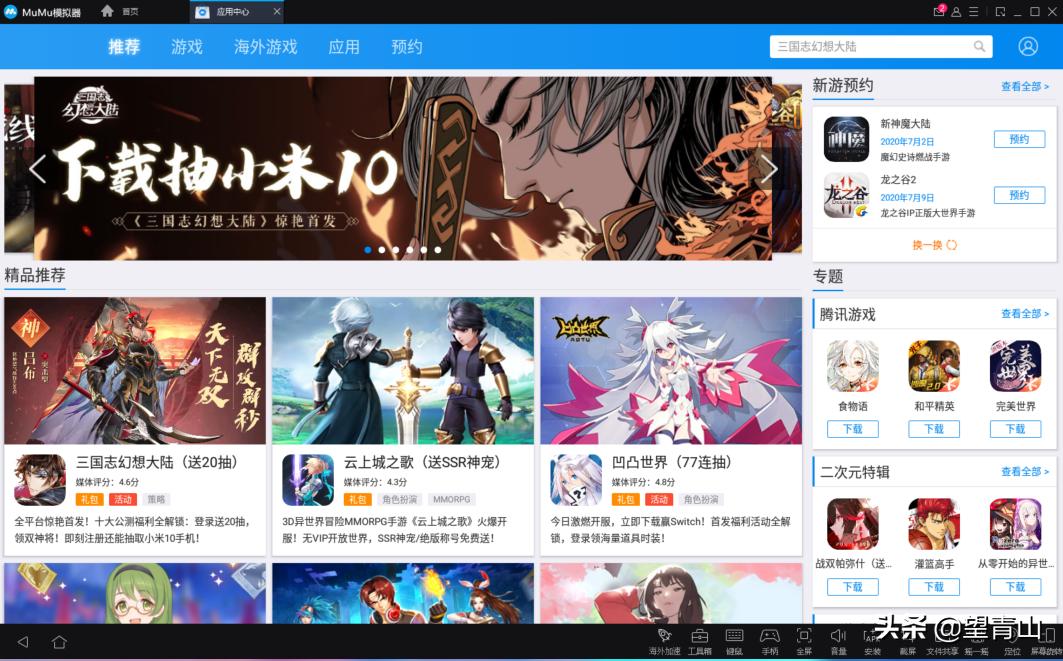Open the 预约 navigation tab
1063x661 pixels.
407,47
